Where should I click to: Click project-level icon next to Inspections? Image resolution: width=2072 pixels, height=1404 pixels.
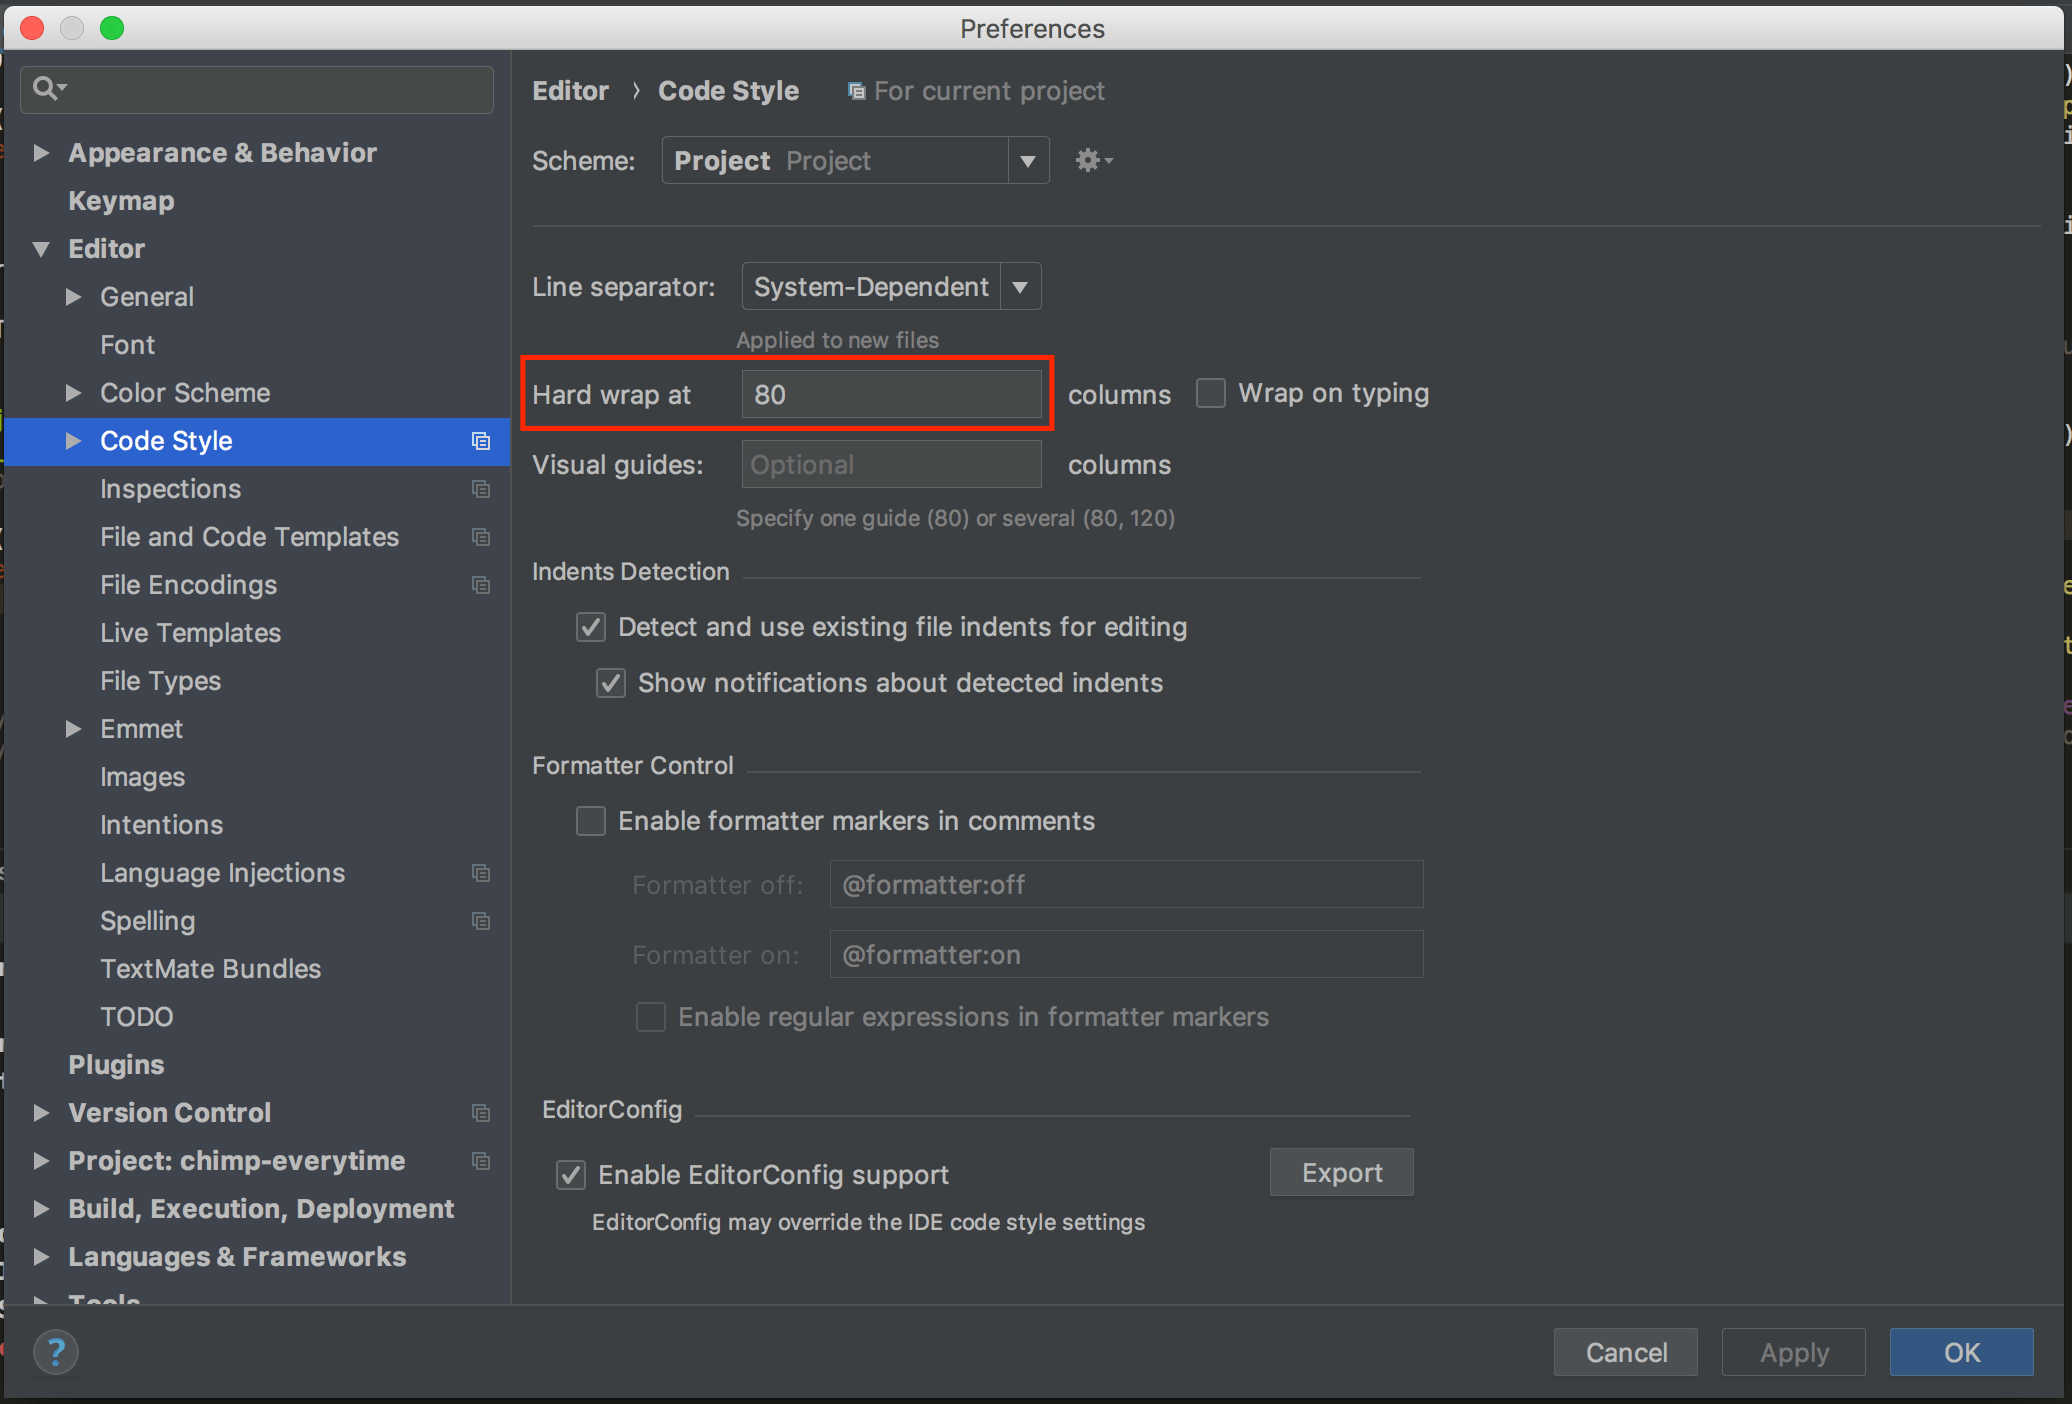point(481,489)
